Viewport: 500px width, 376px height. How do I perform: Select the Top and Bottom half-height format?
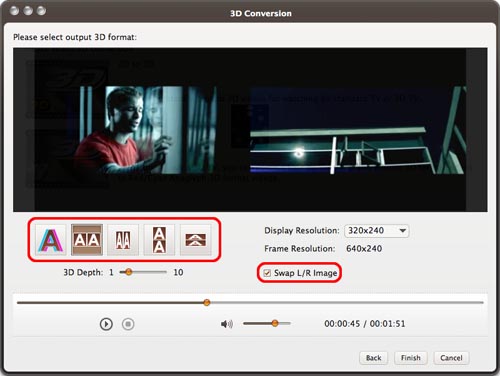pyautogui.click(x=195, y=240)
